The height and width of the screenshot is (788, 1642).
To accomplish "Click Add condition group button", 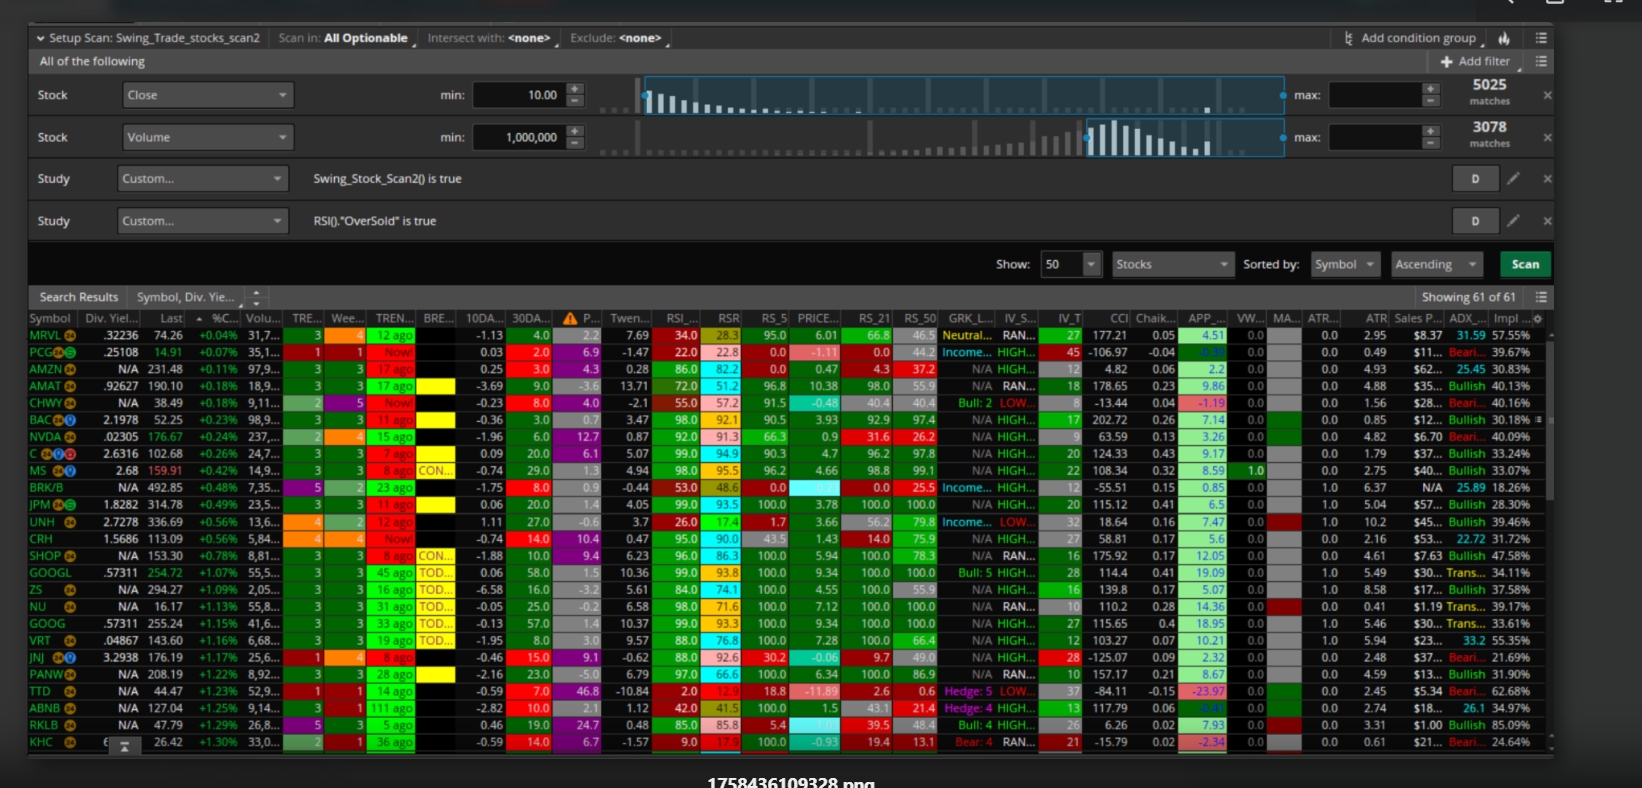I will pyautogui.click(x=1410, y=38).
